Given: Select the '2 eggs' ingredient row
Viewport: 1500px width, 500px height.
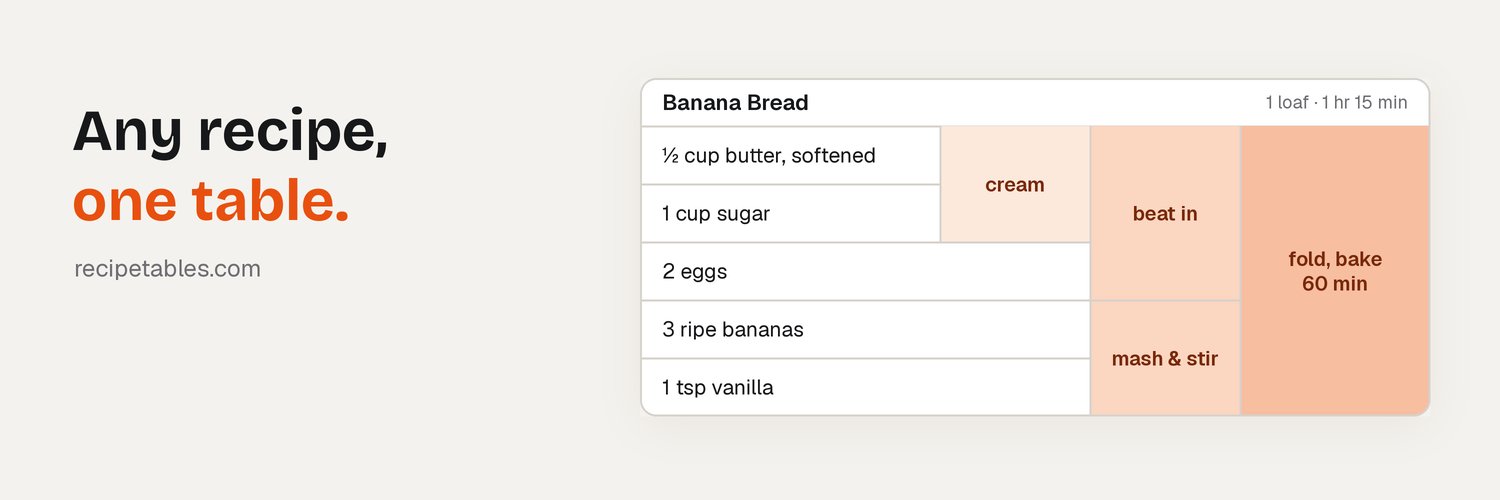Looking at the screenshot, I should [866, 272].
